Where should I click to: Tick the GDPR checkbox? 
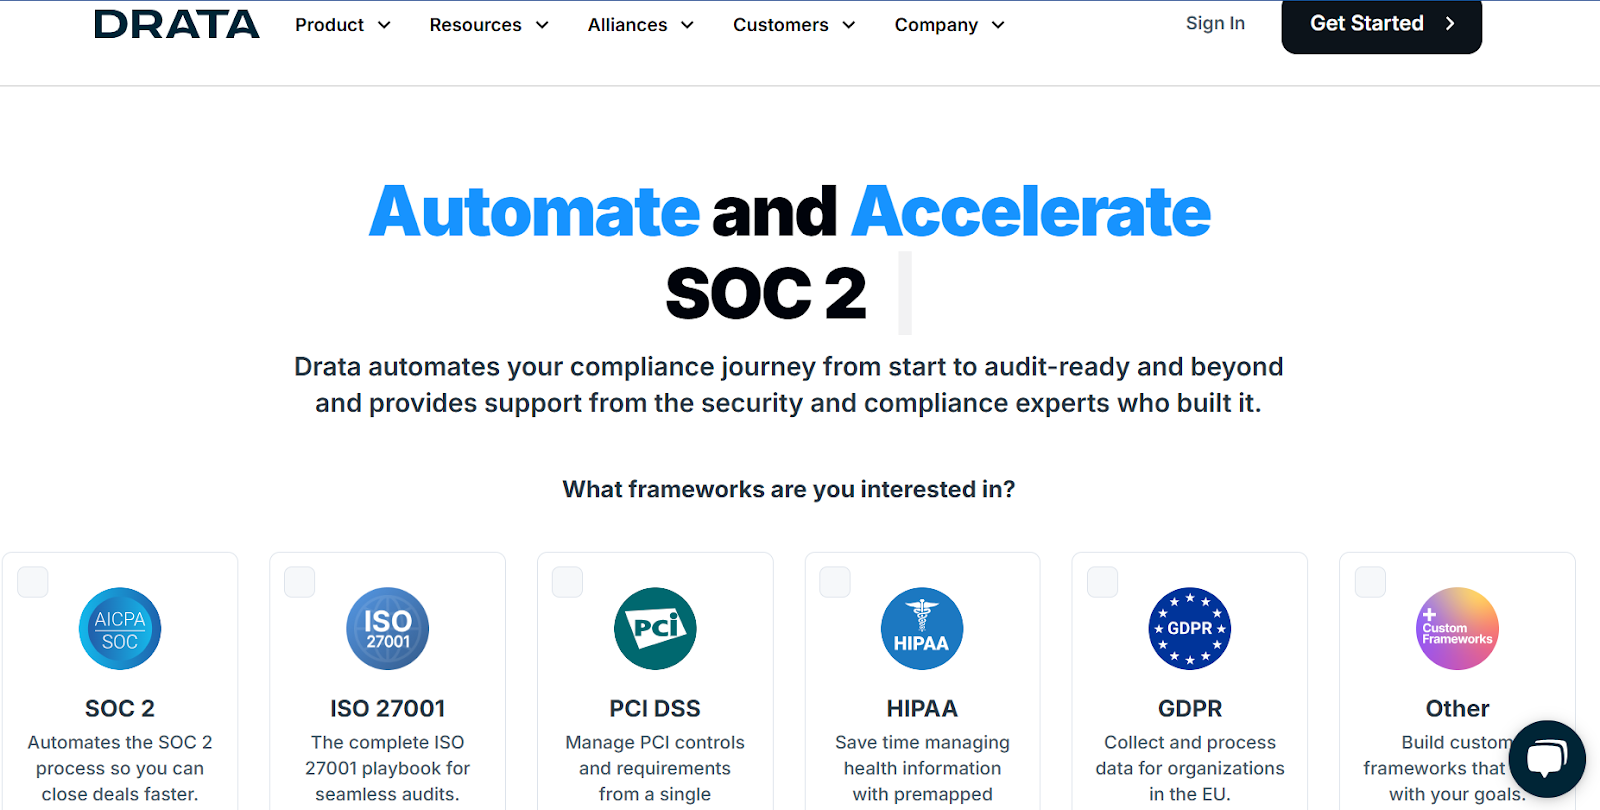click(1103, 582)
